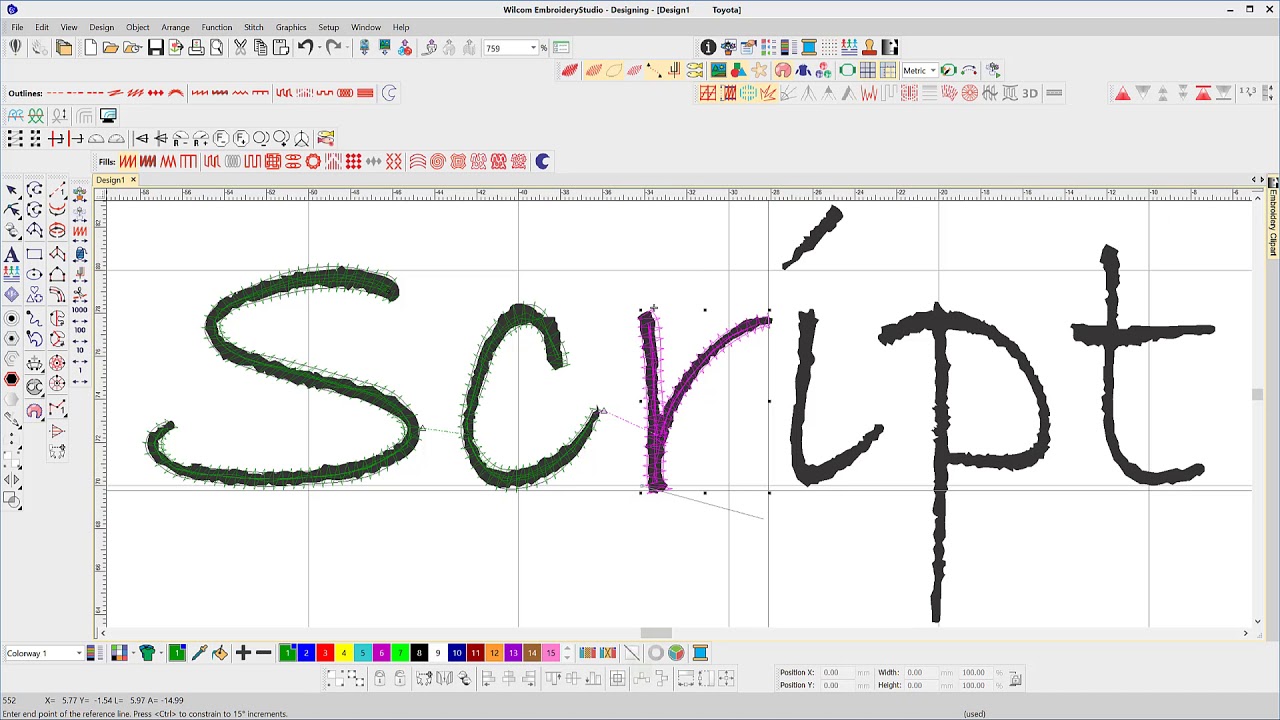Open the Setup menu

point(328,27)
